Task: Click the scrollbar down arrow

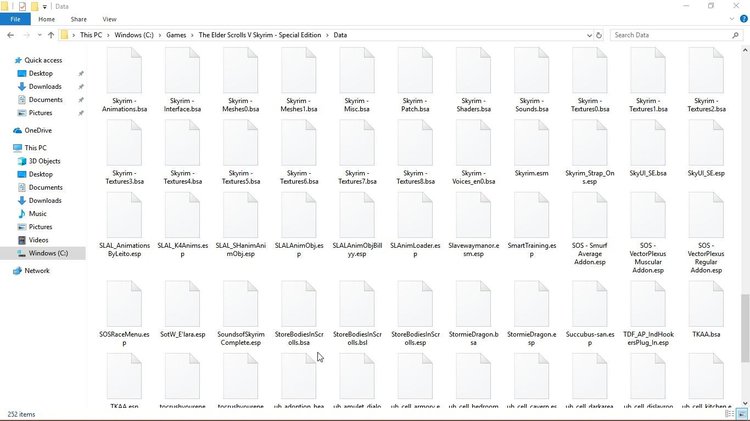Action: (745, 403)
